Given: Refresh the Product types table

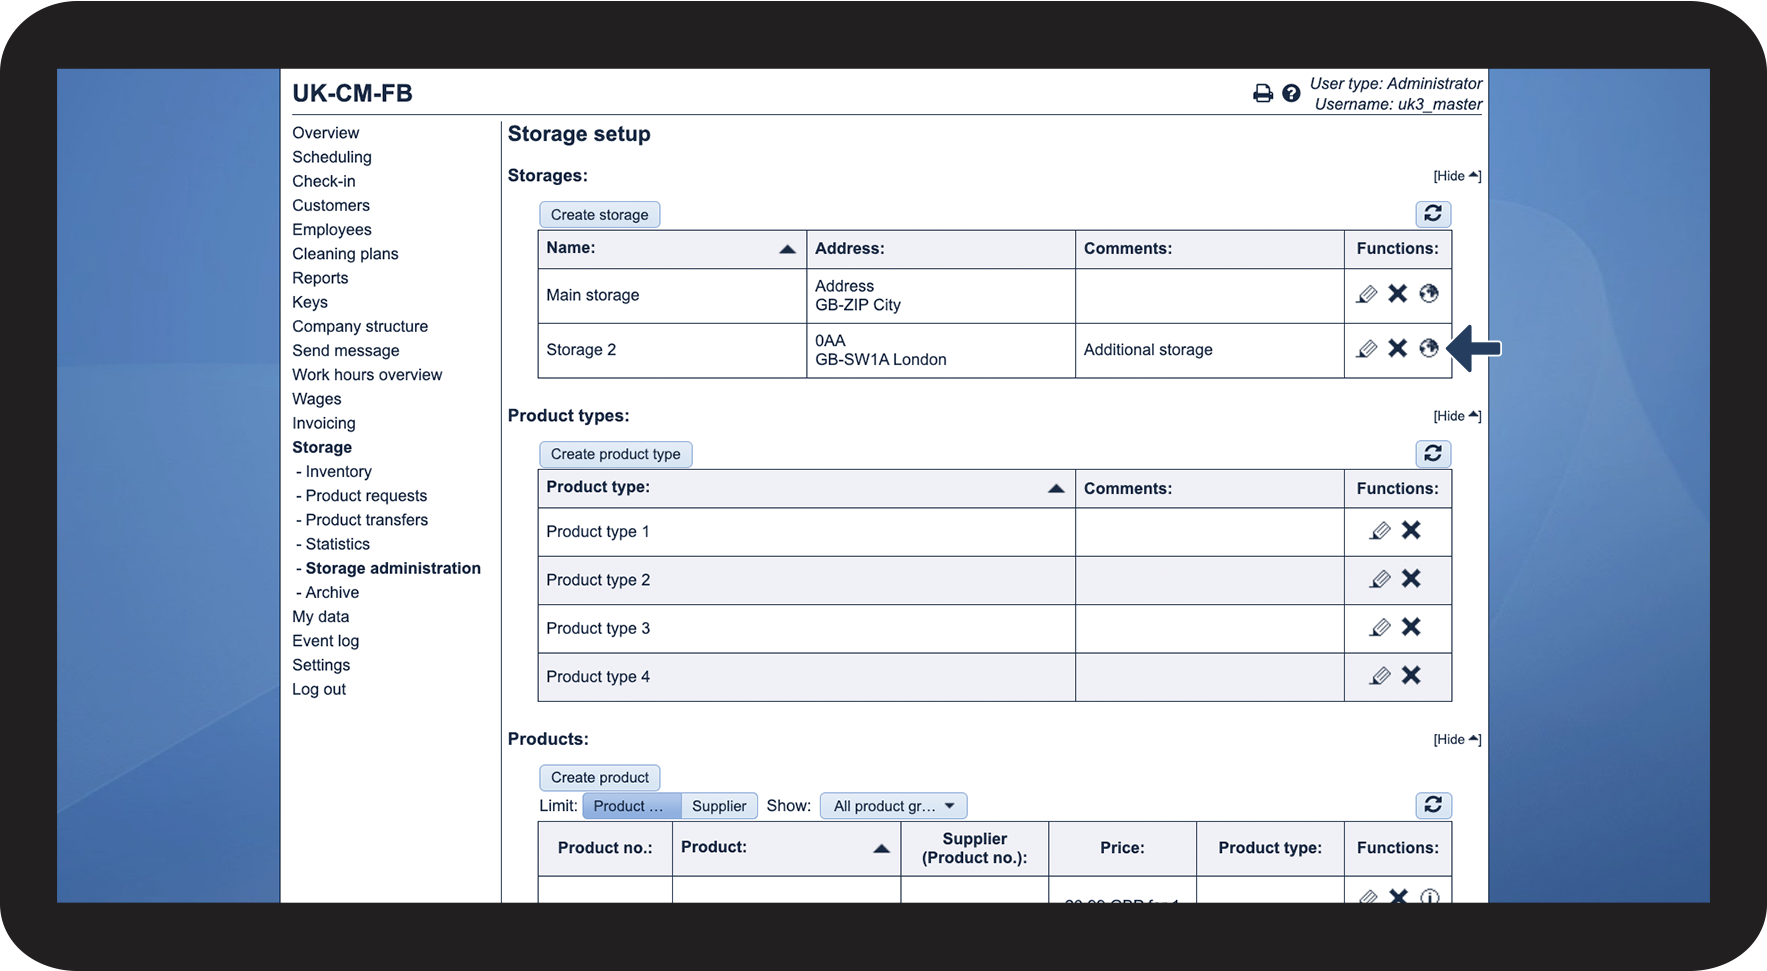Looking at the screenshot, I should tap(1433, 454).
